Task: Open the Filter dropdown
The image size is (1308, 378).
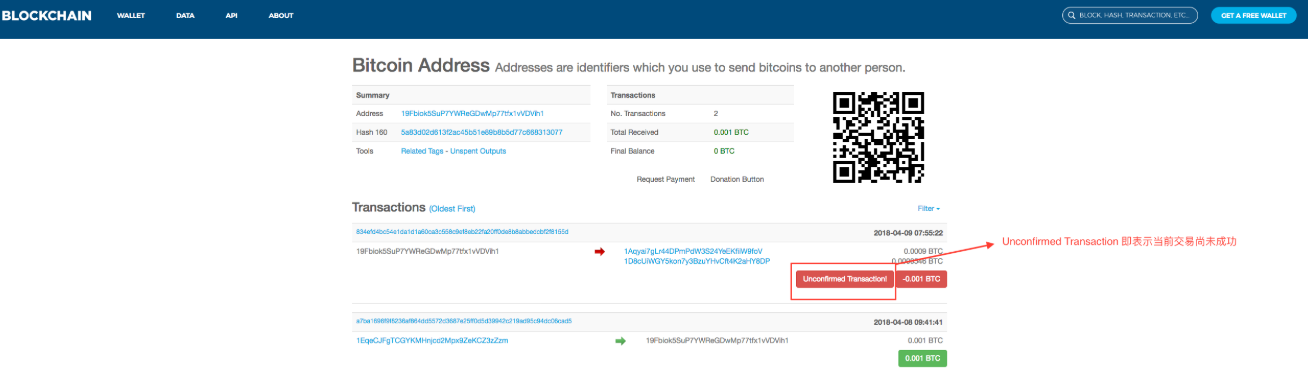Action: [928, 209]
